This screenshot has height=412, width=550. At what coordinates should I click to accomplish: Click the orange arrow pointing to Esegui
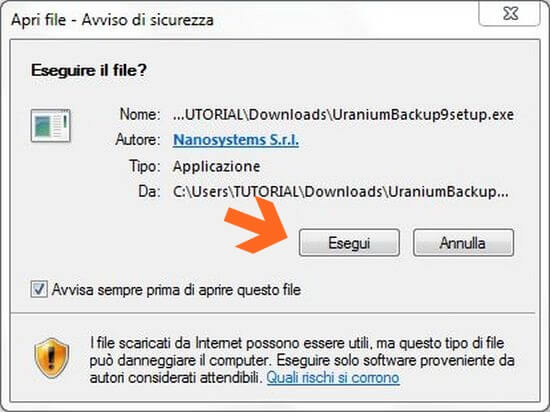[256, 225]
